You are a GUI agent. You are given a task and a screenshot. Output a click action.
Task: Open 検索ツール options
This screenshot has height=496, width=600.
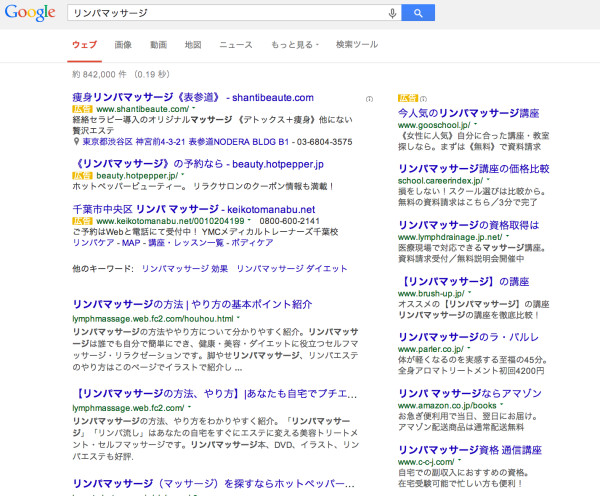pos(357,45)
